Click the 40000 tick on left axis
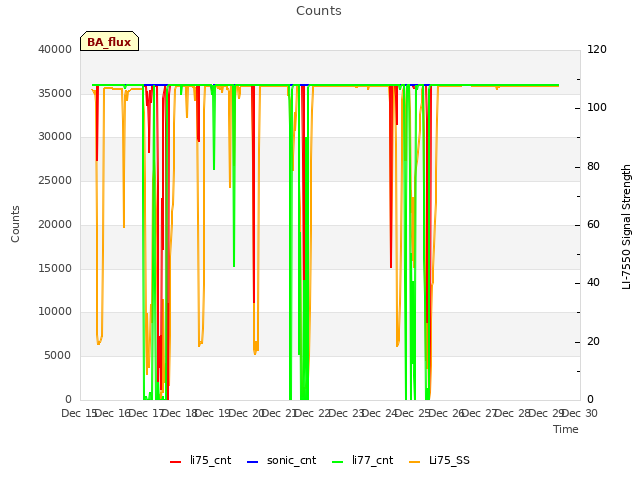This screenshot has width=640, height=480. pyautogui.click(x=55, y=49)
